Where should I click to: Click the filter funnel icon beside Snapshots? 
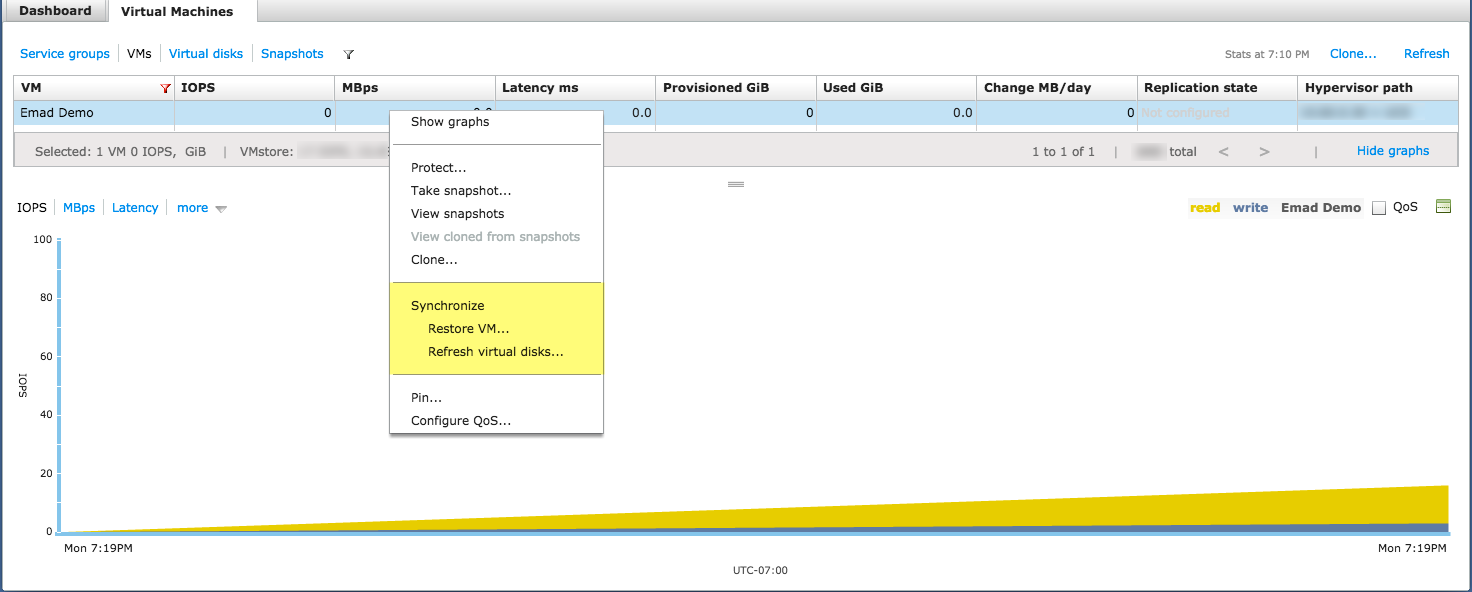349,54
